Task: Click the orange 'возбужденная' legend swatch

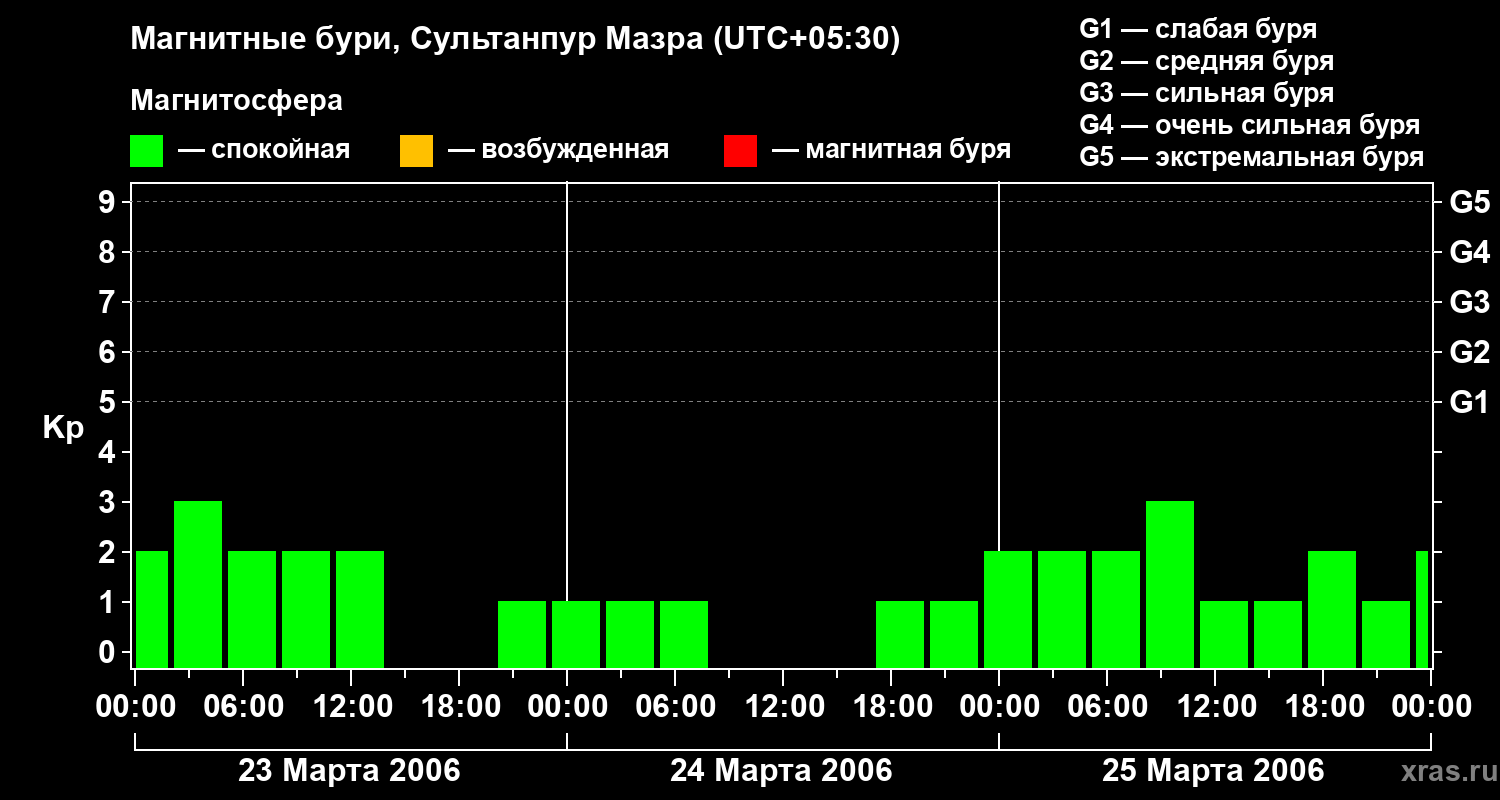Action: (x=416, y=150)
